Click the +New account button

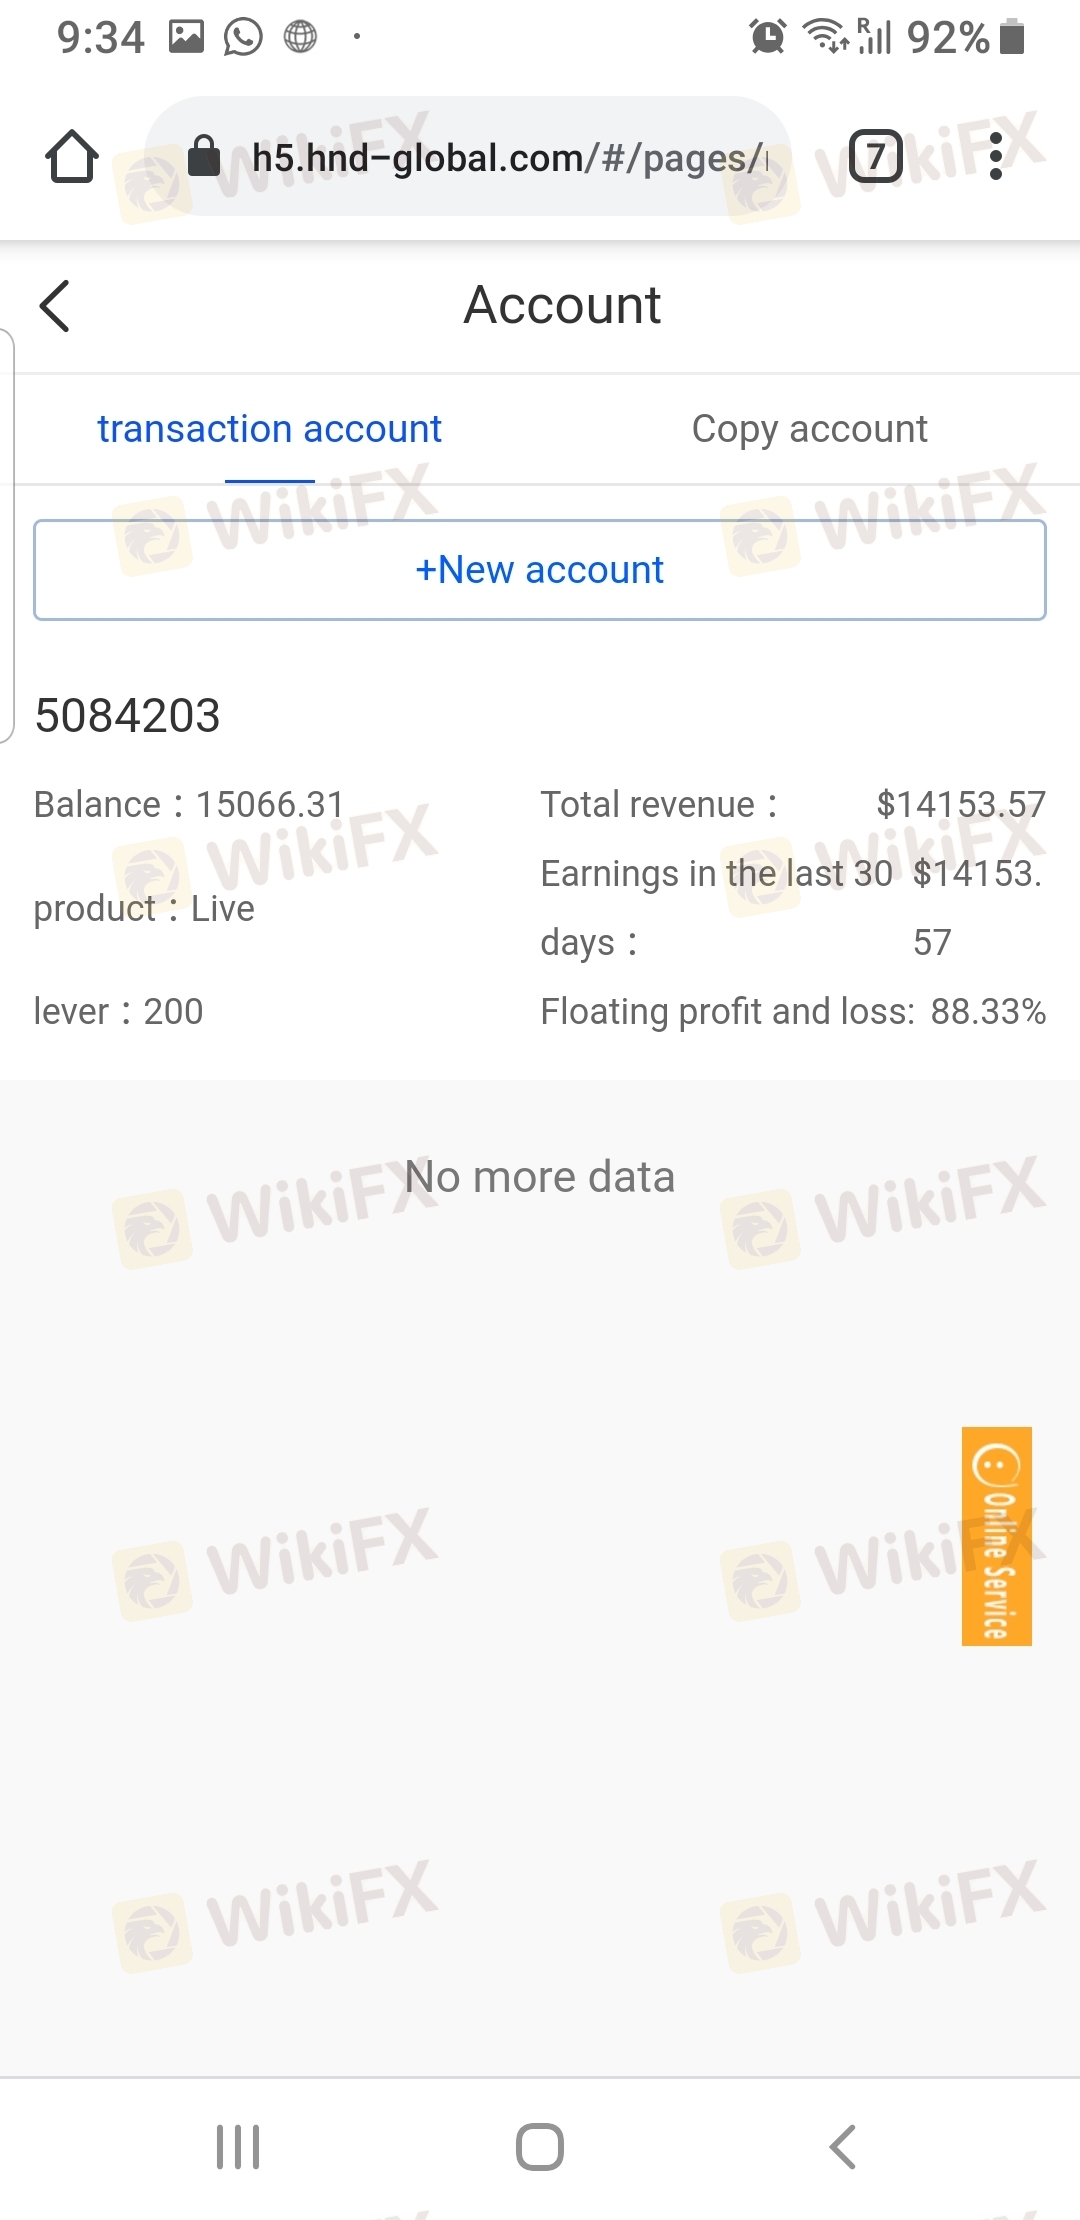(x=540, y=570)
